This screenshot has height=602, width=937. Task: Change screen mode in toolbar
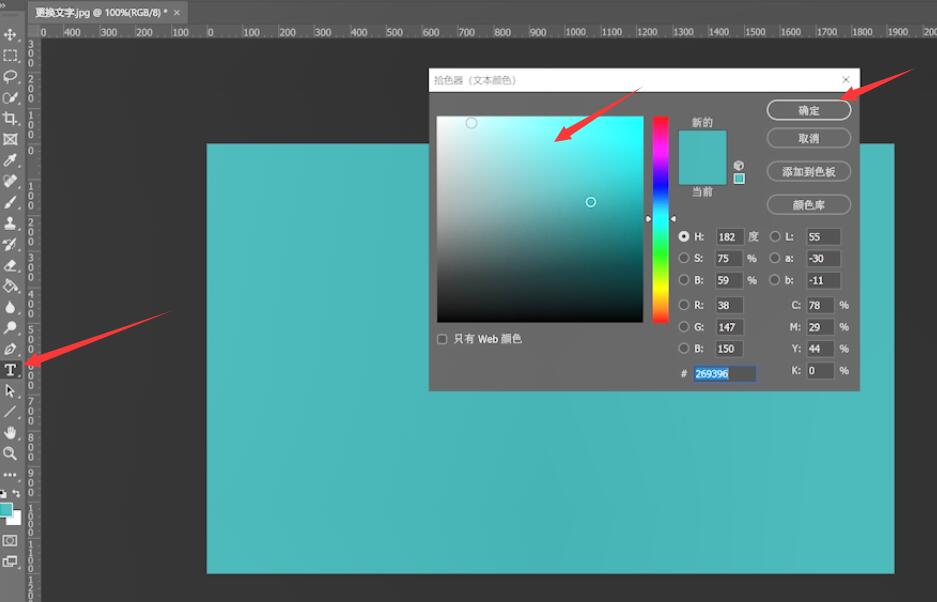pos(10,561)
